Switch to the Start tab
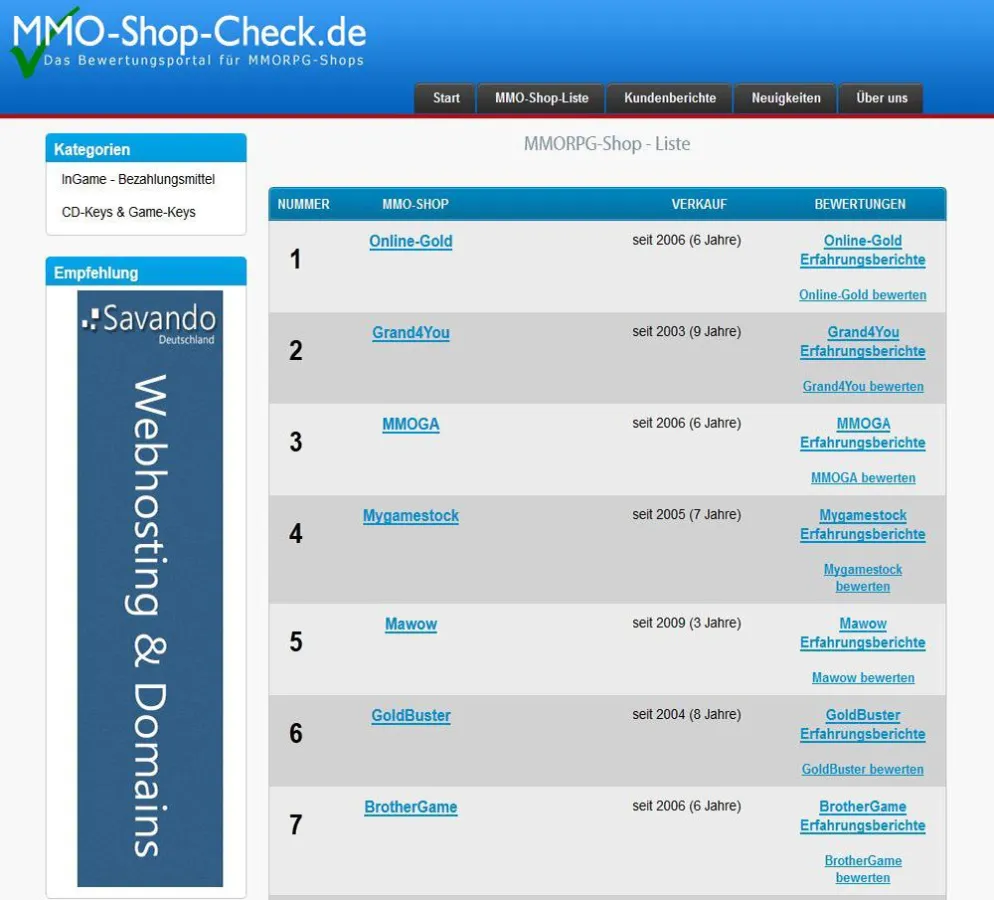This screenshot has height=900, width=994. (444, 98)
